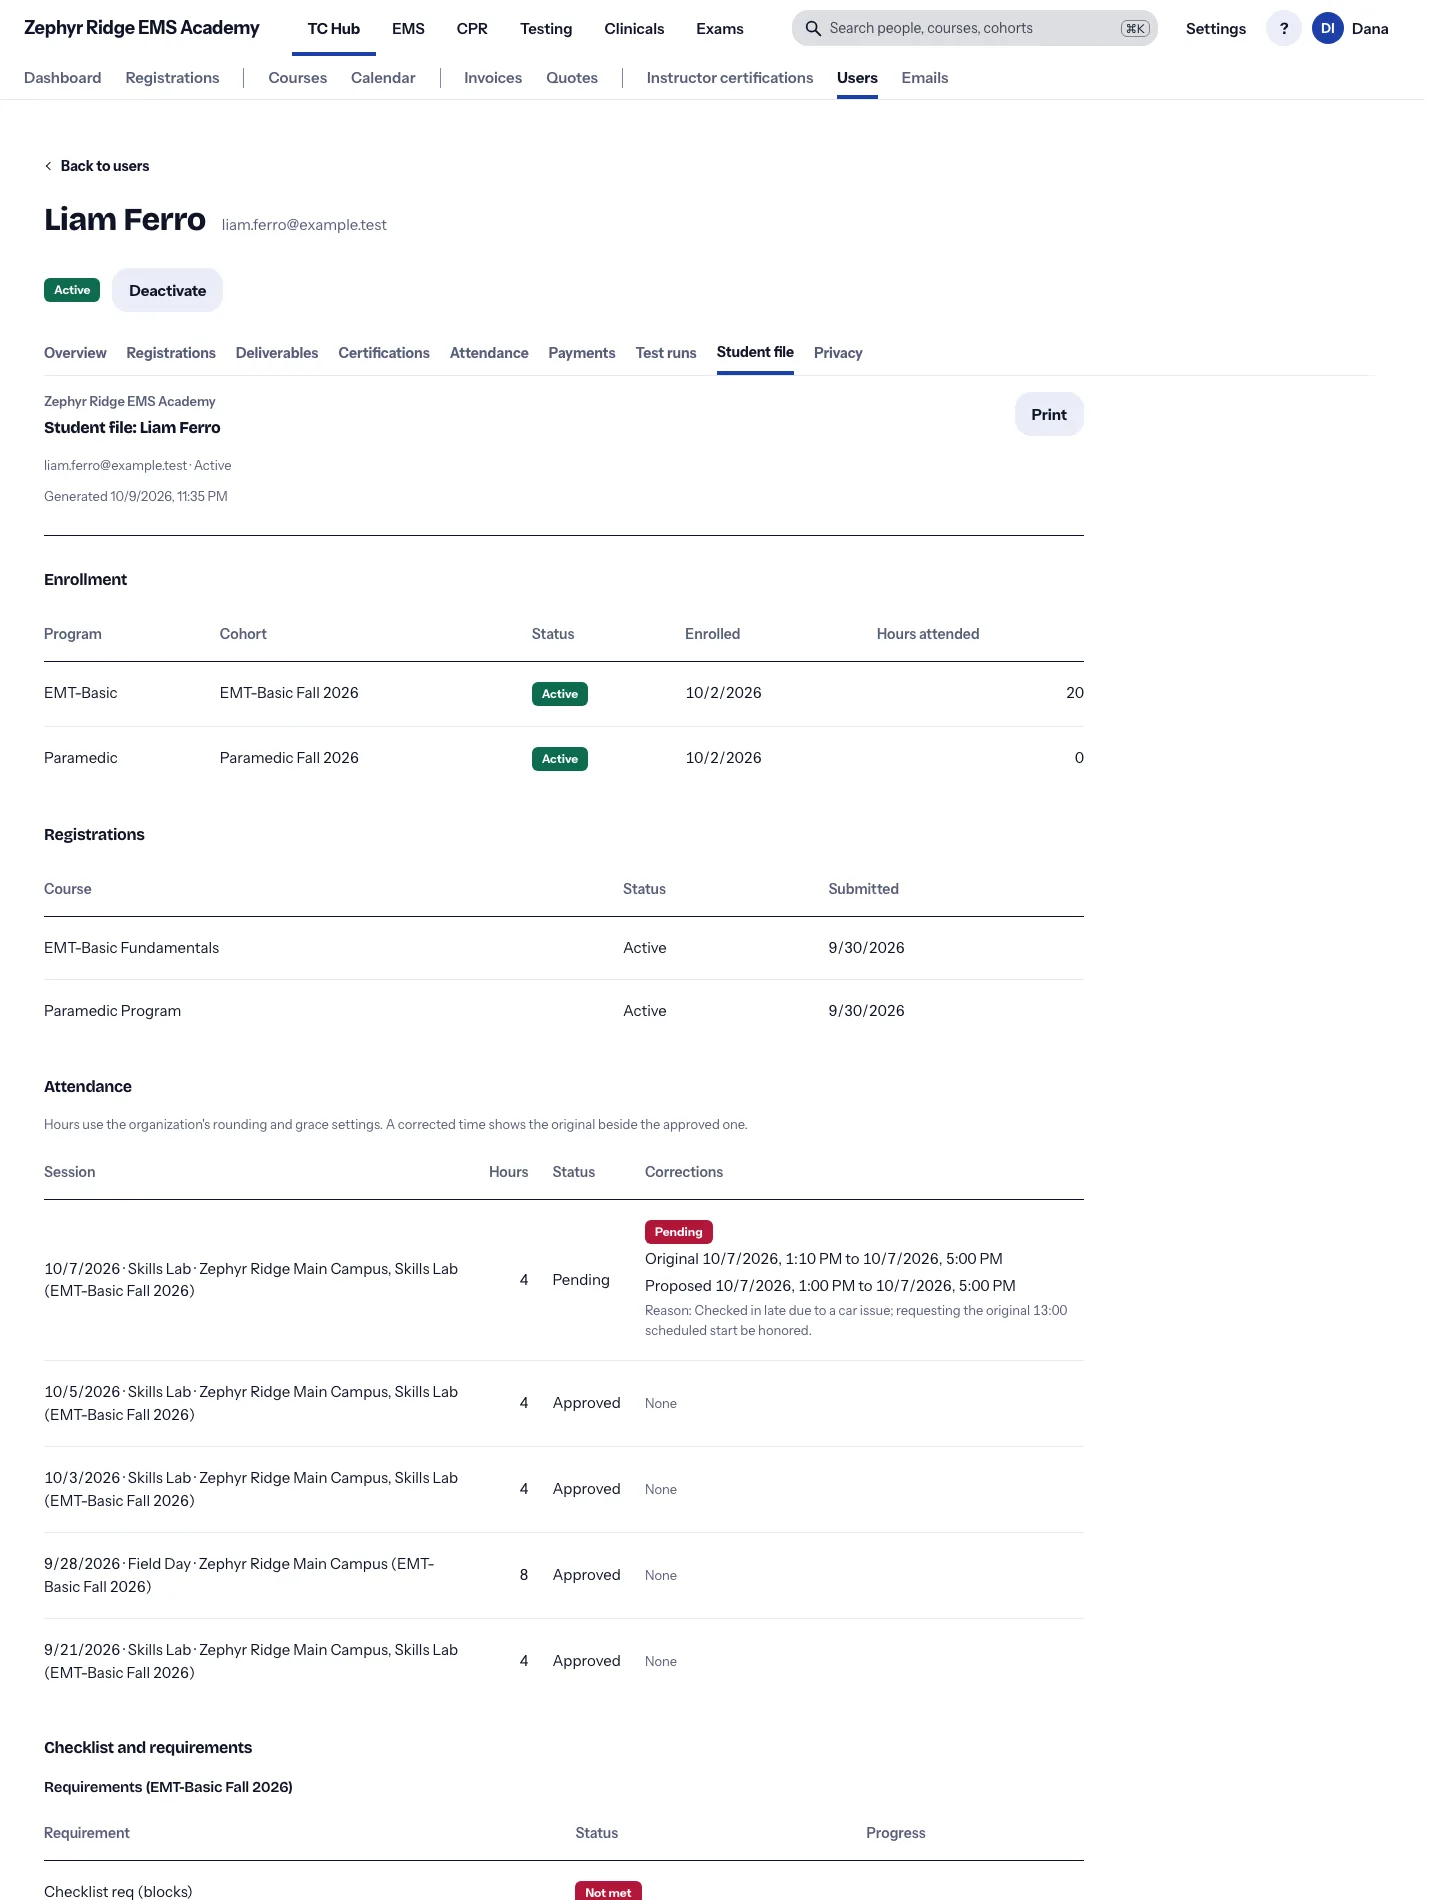Open the Testing top menu
1440x1900 pixels.
click(x=546, y=29)
